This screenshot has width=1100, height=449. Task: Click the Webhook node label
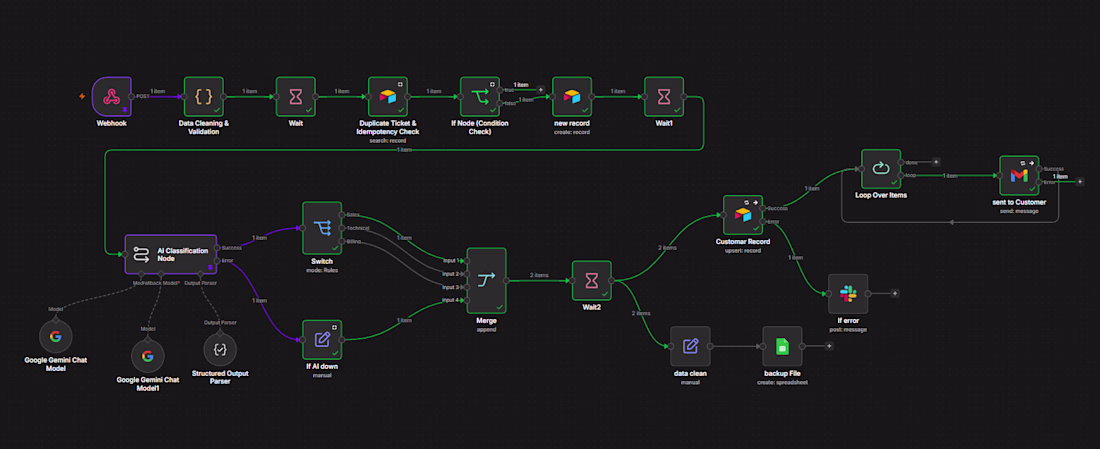click(x=111, y=123)
